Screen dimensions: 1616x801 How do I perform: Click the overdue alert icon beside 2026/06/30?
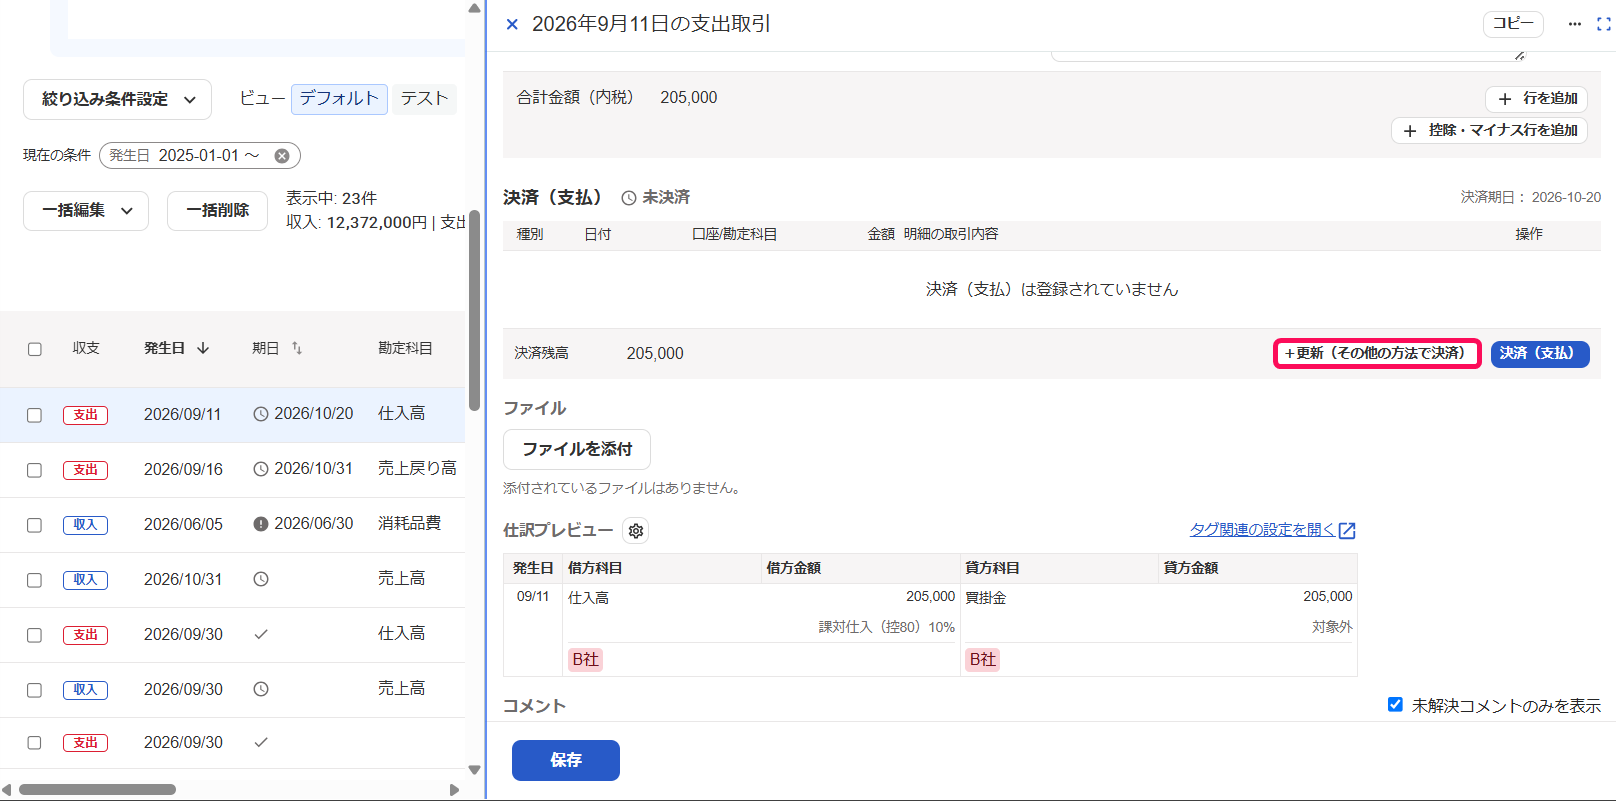[261, 524]
